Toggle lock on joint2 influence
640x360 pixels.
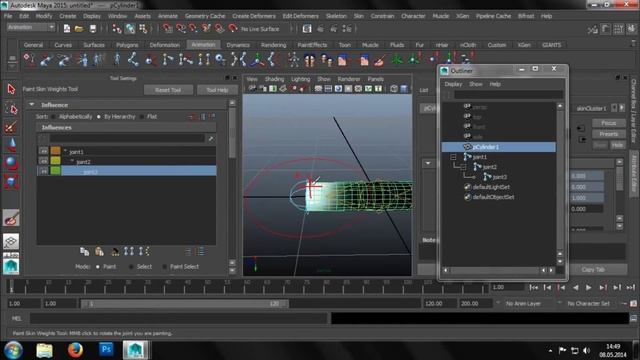click(43, 161)
